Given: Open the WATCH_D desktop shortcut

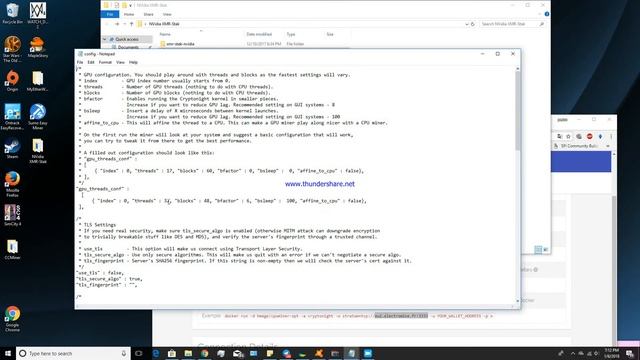Looking at the screenshot, I should pyautogui.click(x=38, y=15).
